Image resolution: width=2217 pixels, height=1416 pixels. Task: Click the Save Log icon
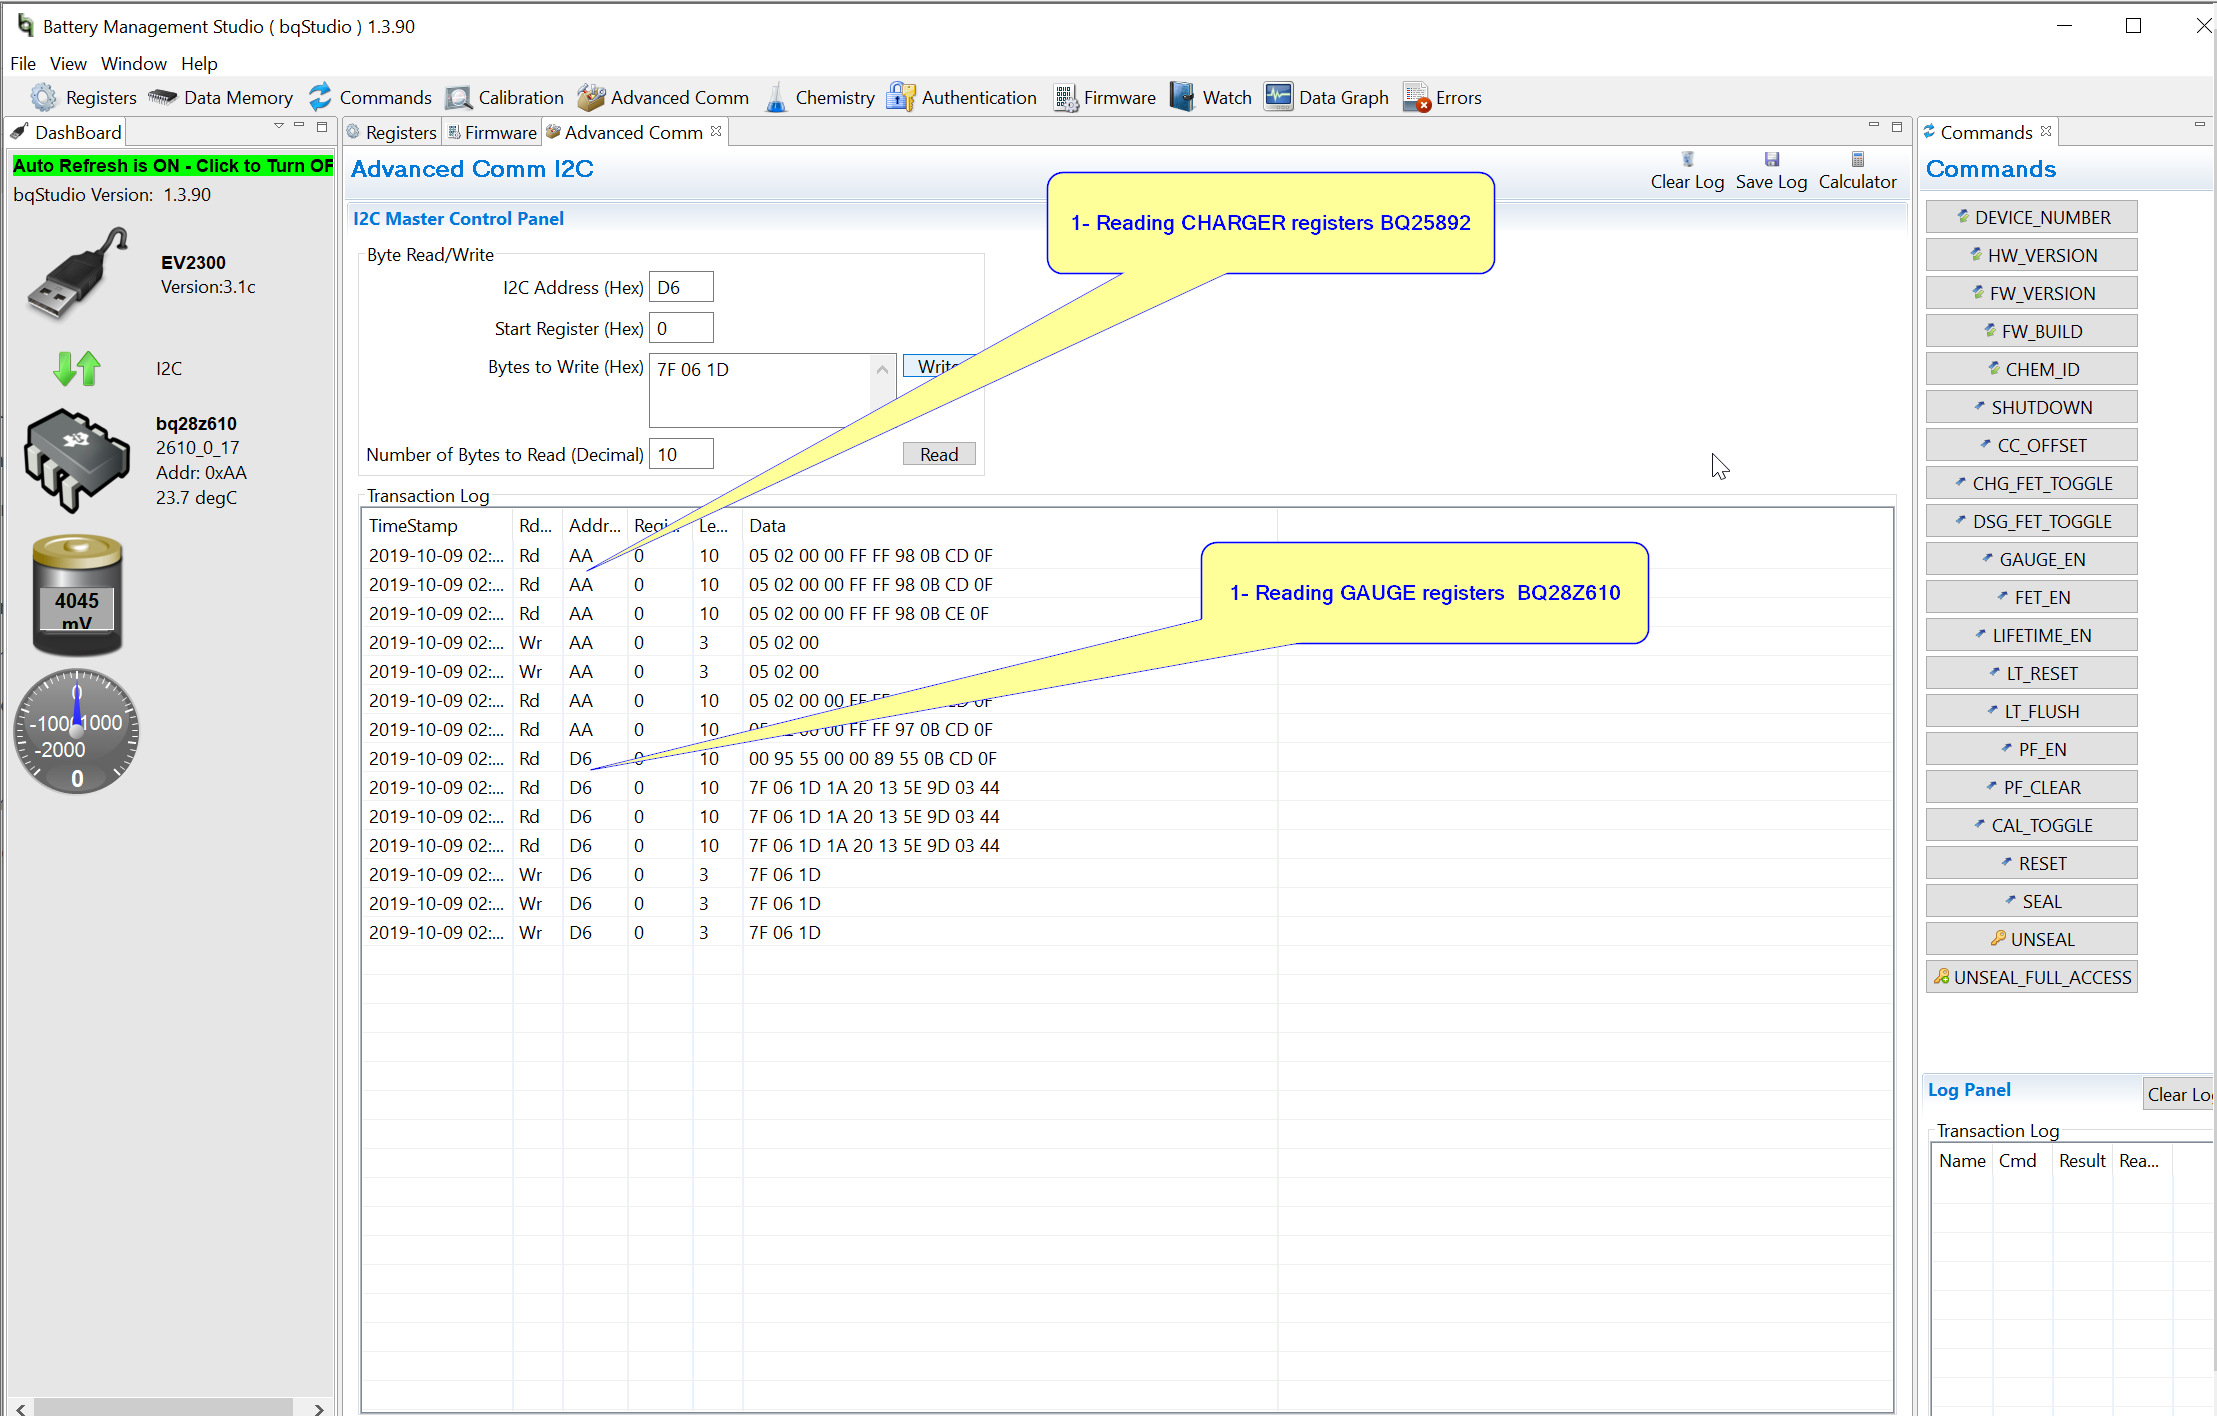pos(1771,160)
